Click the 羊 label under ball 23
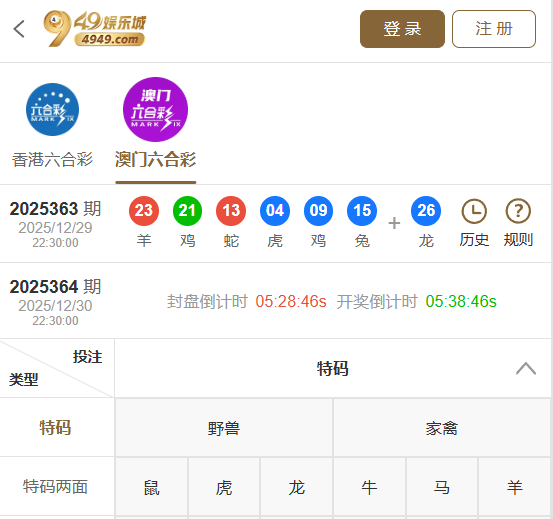The width and height of the screenshot is (553, 519). point(144,241)
